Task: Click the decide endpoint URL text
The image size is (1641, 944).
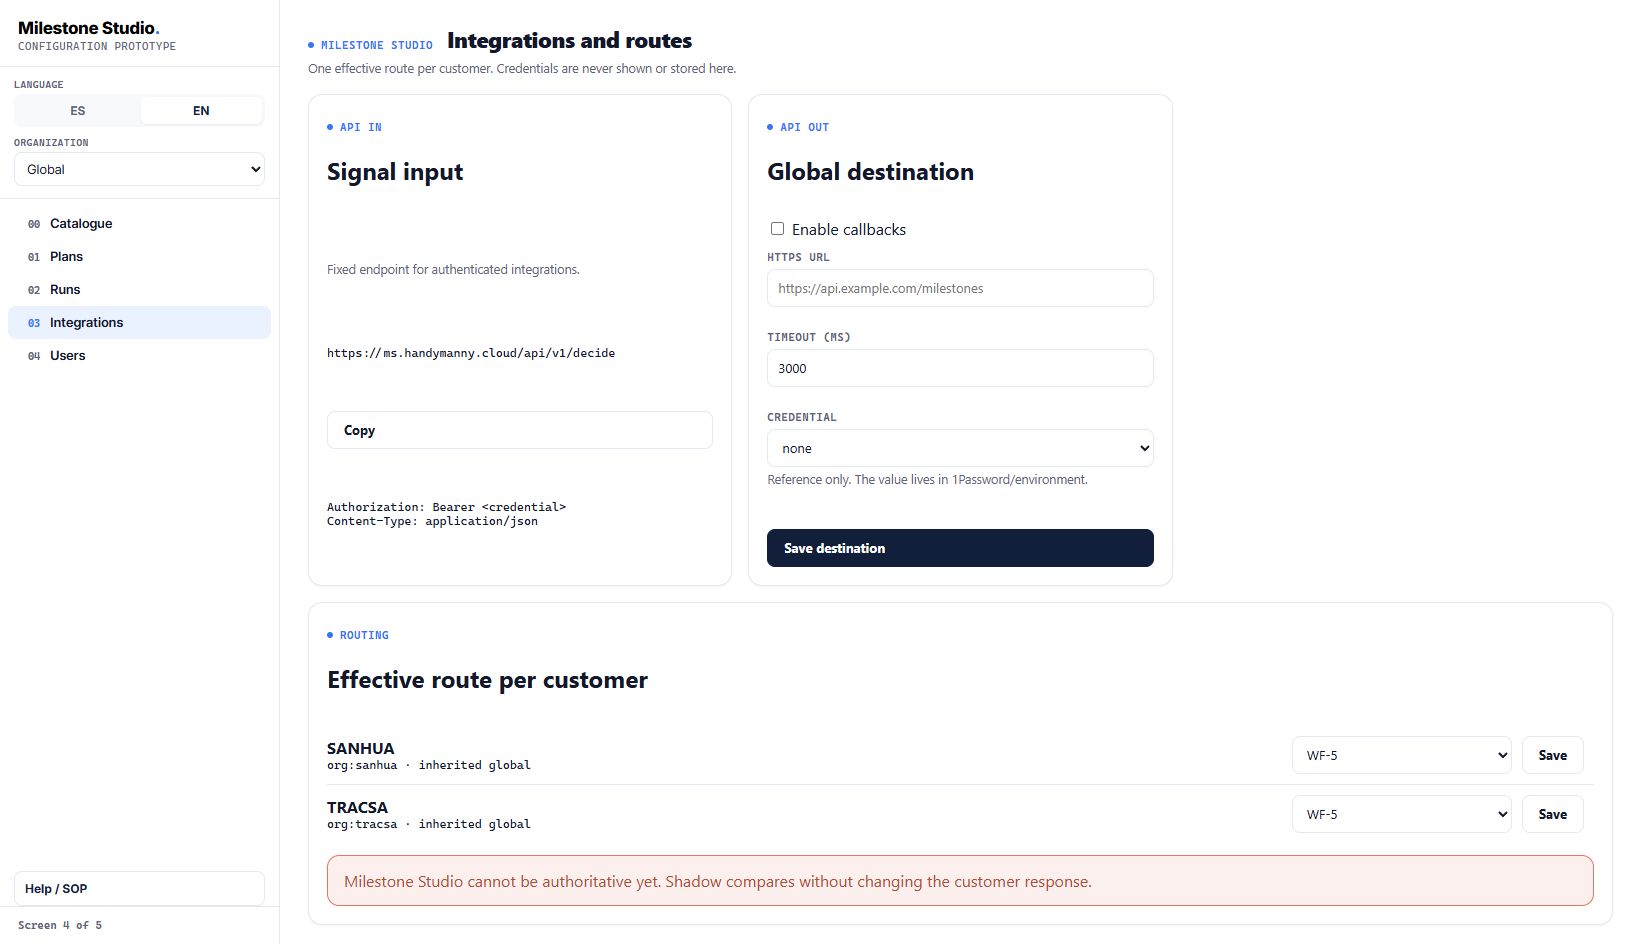Action: (x=471, y=353)
